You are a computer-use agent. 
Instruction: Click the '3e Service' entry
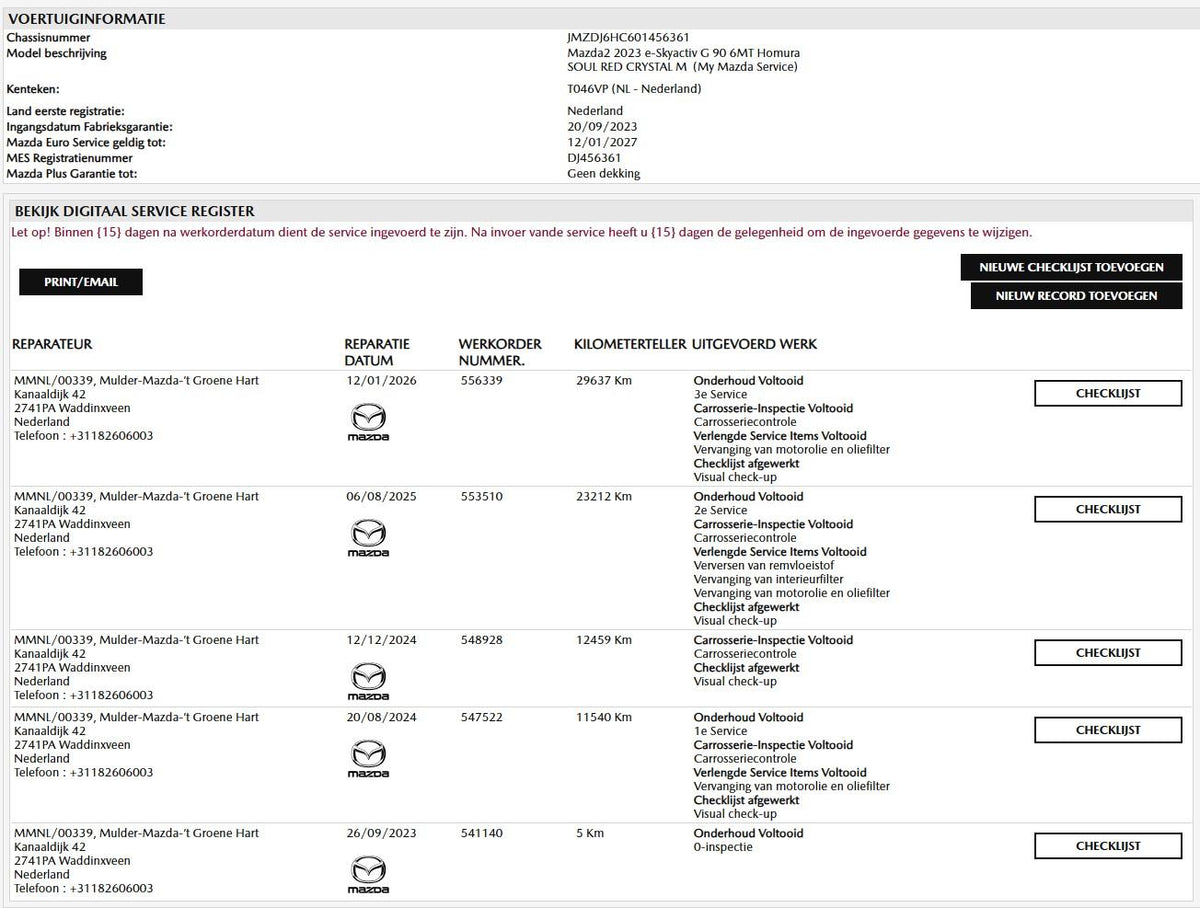[720, 395]
